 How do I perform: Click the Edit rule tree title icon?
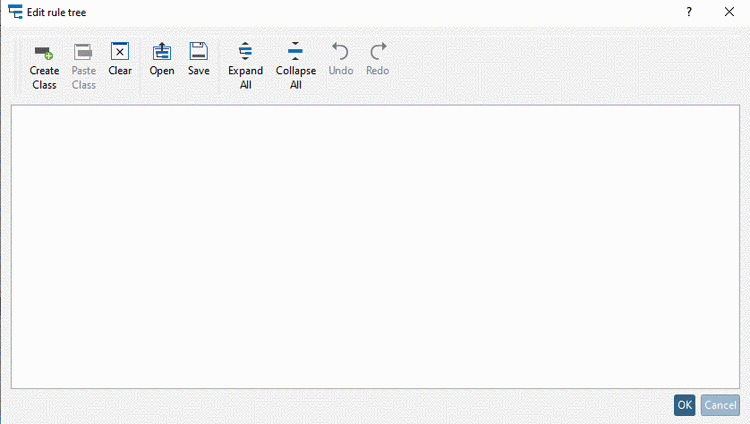[15, 11]
